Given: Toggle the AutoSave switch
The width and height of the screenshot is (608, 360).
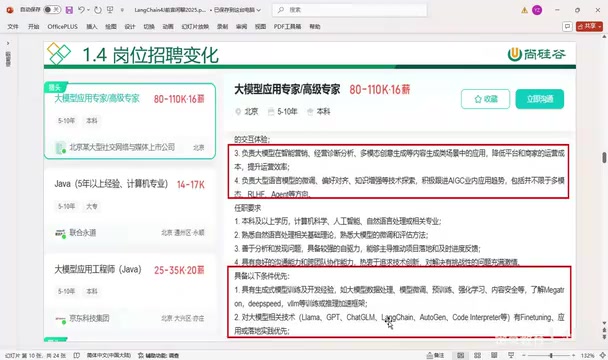Looking at the screenshot, I should point(52,10).
